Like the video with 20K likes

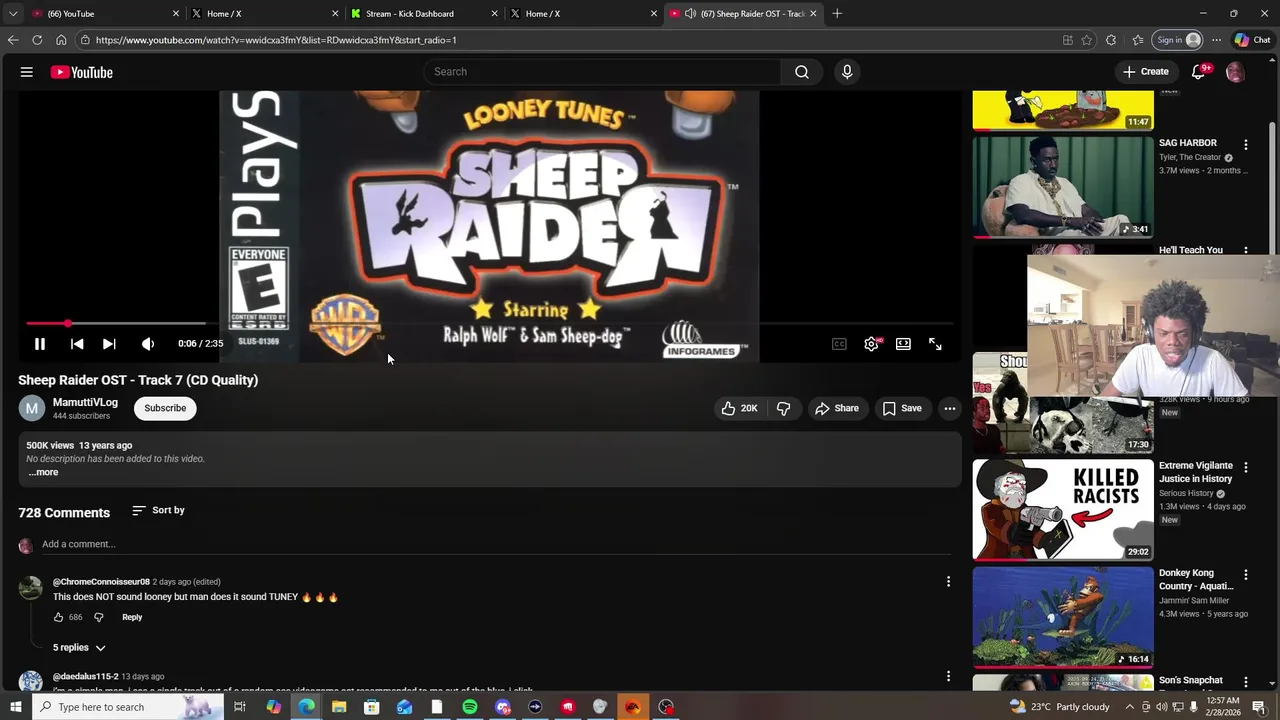point(740,408)
